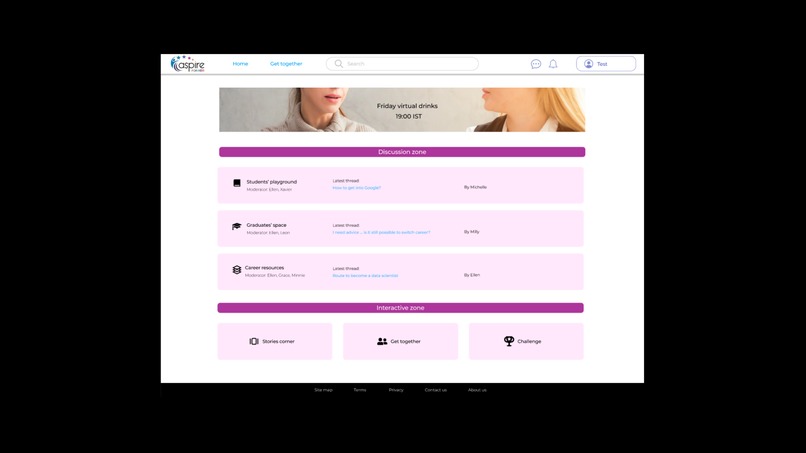
Task: Click the Interactive zone header bar
Action: (x=400, y=307)
